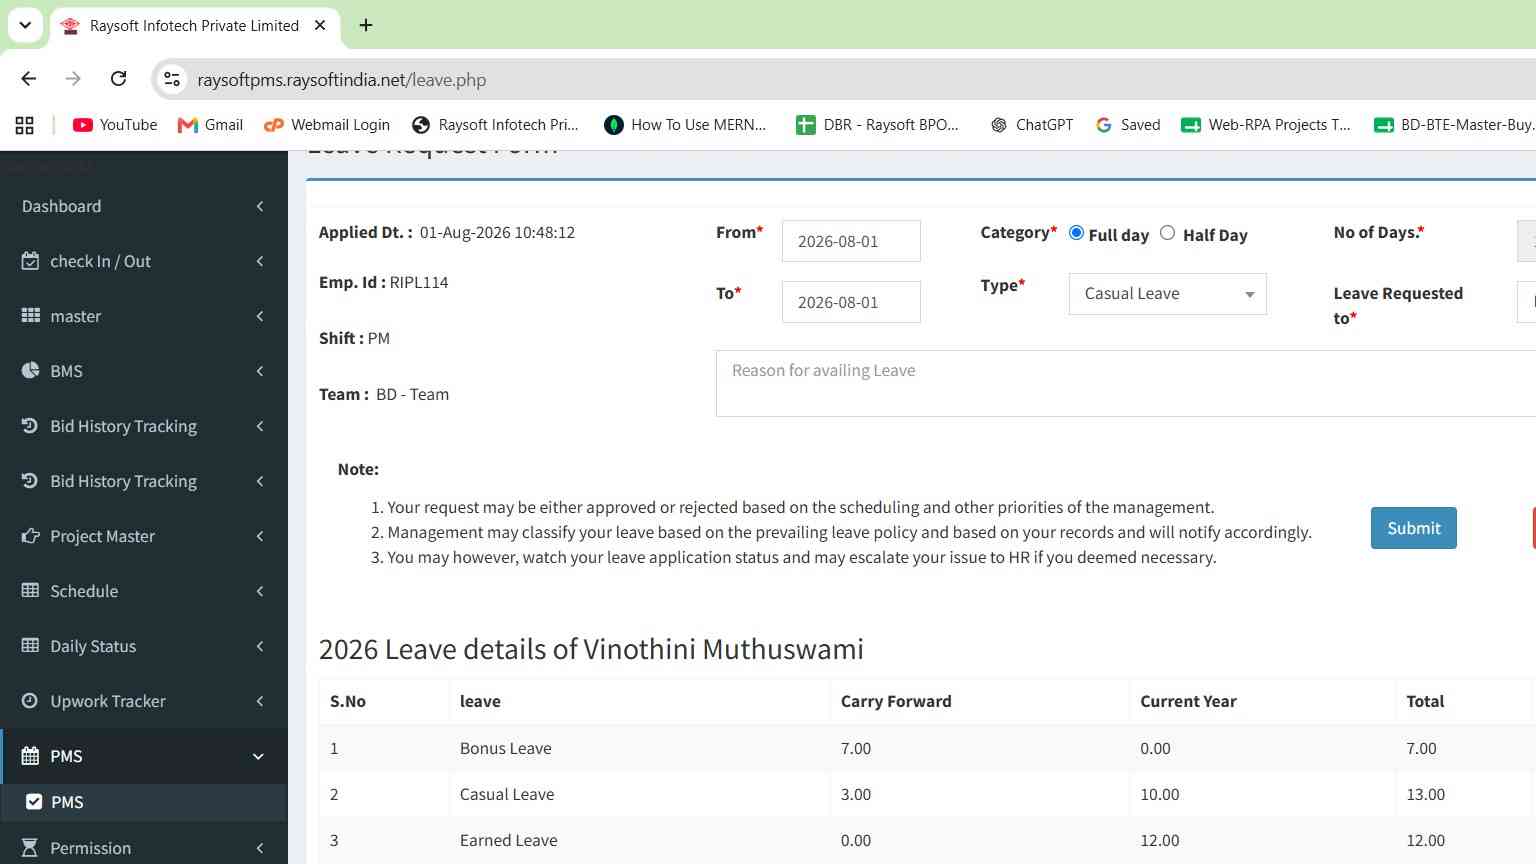The height and width of the screenshot is (864, 1536).
Task: Click the BMS pie chart icon
Action: click(x=30, y=371)
